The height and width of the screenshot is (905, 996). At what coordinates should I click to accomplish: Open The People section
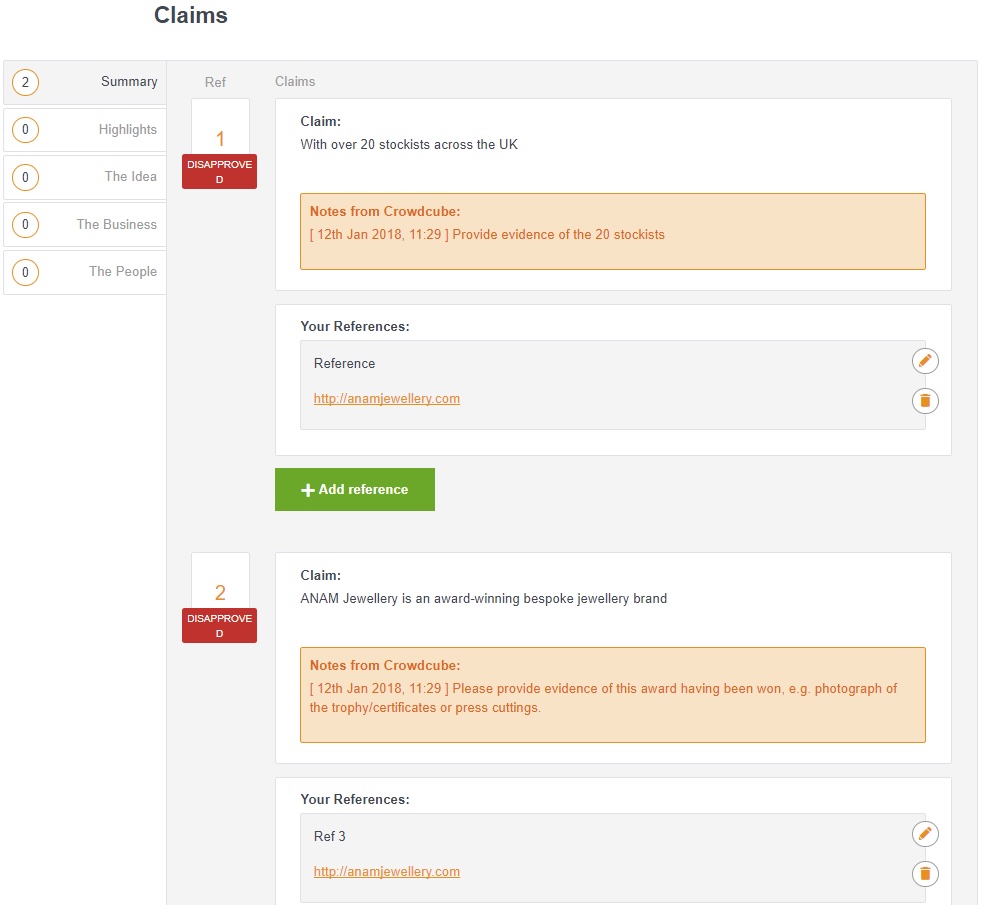tap(122, 272)
